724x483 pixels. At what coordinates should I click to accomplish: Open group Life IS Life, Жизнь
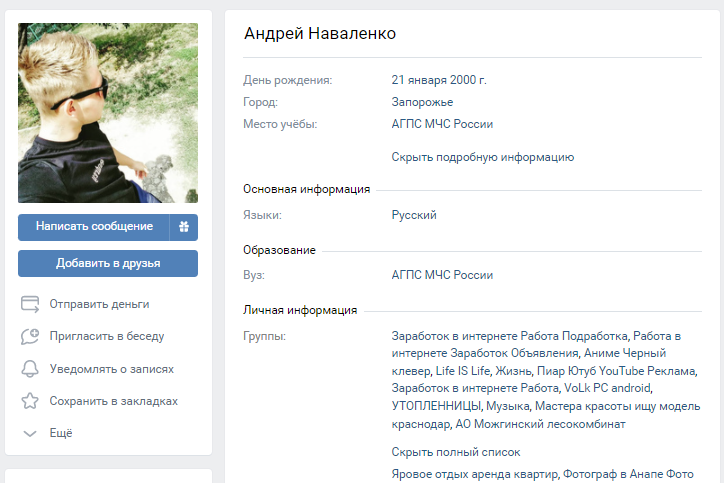pos(483,371)
